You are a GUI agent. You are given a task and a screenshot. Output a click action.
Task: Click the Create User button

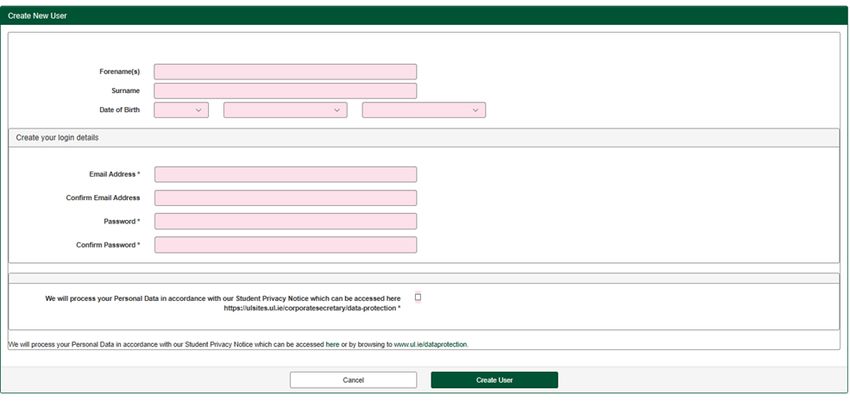[x=494, y=380]
